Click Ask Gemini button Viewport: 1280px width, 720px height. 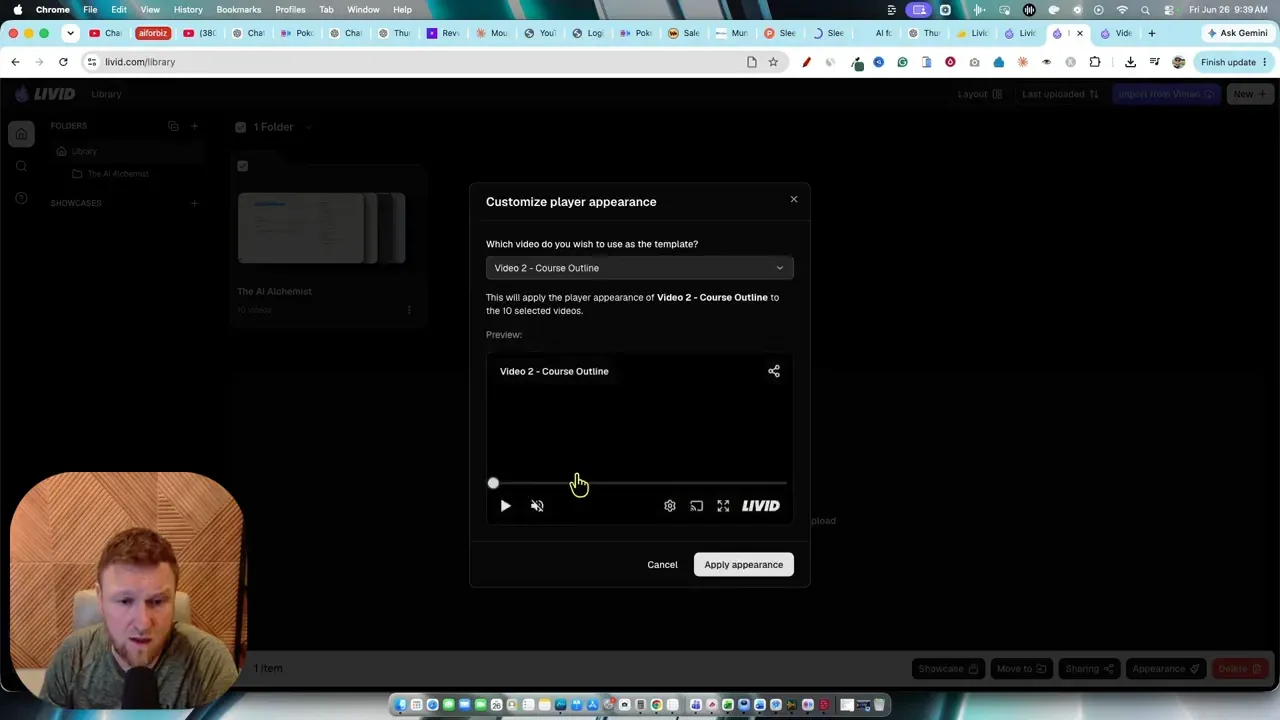point(1238,33)
